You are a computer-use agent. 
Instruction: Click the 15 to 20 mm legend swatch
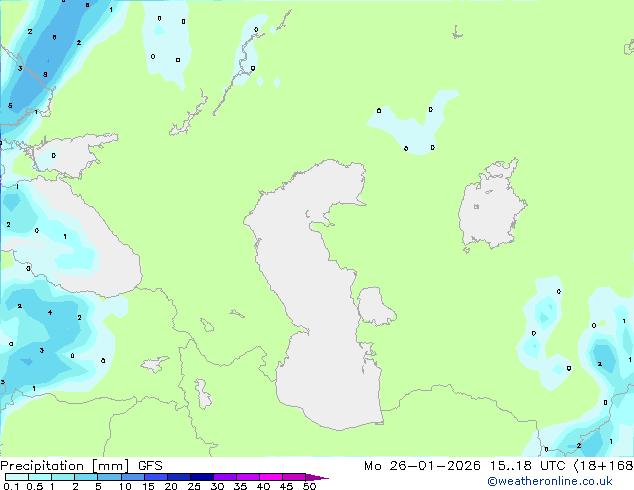pyautogui.click(x=155, y=477)
